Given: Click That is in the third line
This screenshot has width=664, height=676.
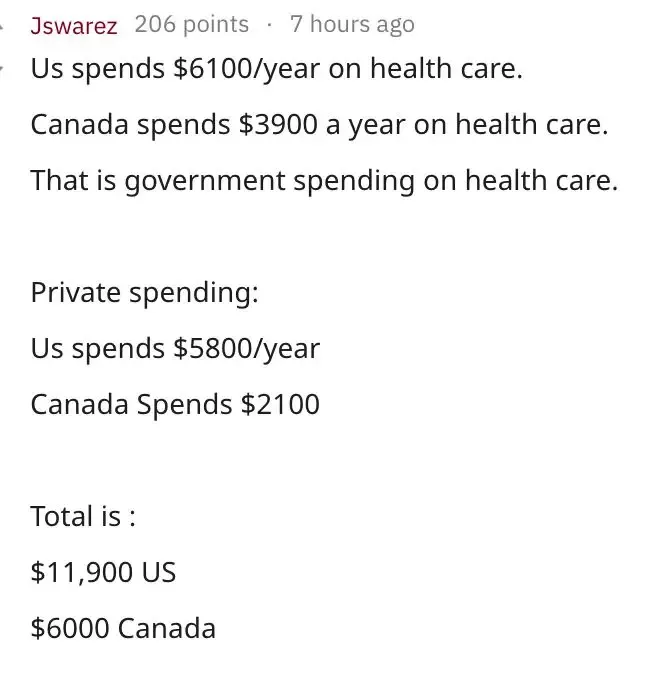Looking at the screenshot, I should click(73, 180).
